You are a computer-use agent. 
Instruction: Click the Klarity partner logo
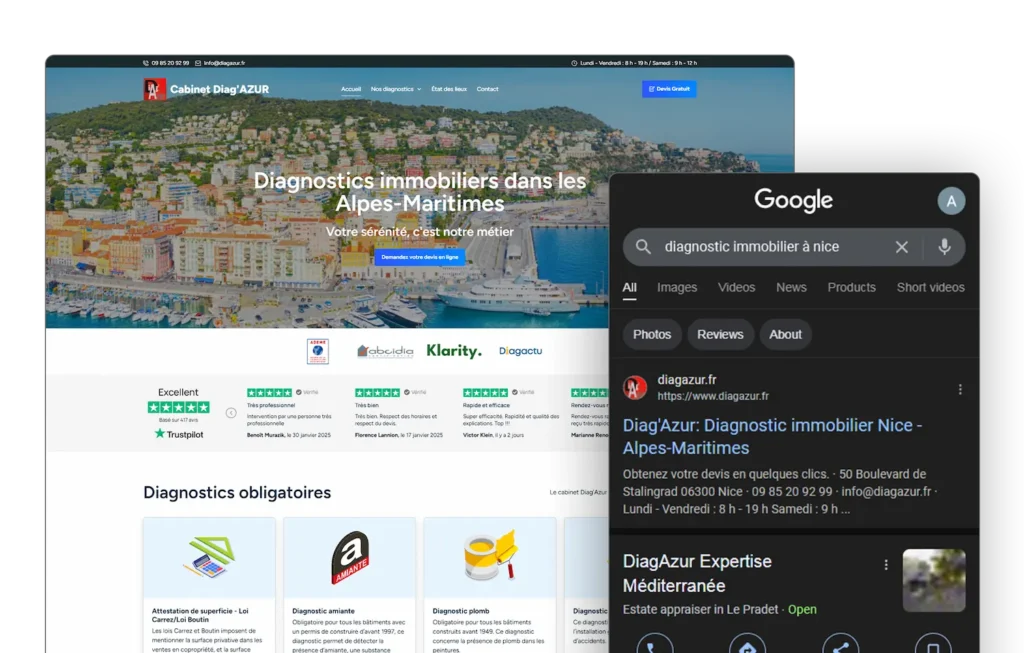point(453,351)
